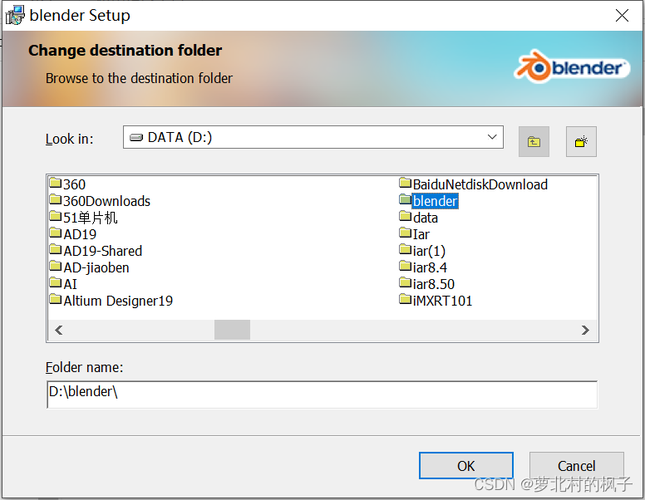Select the data folder
Image resolution: width=645 pixels, height=500 pixels.
(419, 218)
